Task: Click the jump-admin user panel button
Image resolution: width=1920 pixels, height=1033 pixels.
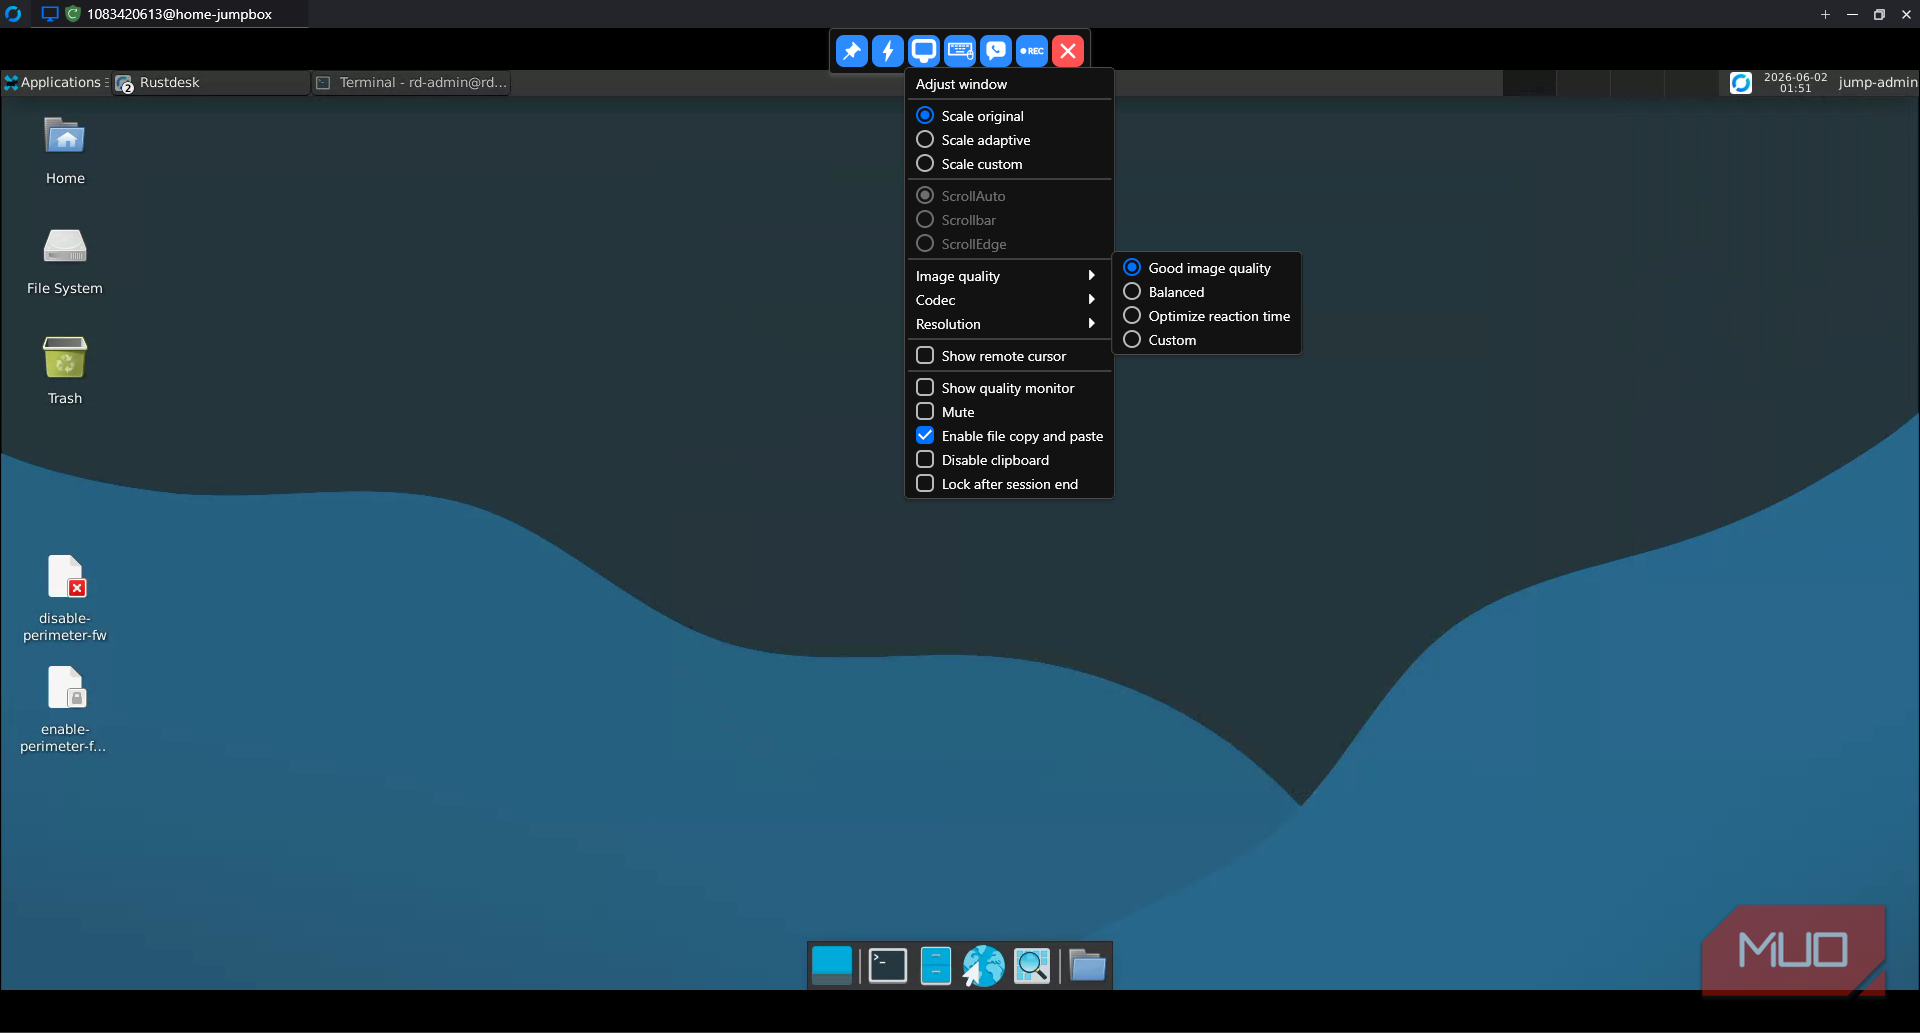Action: (1877, 83)
